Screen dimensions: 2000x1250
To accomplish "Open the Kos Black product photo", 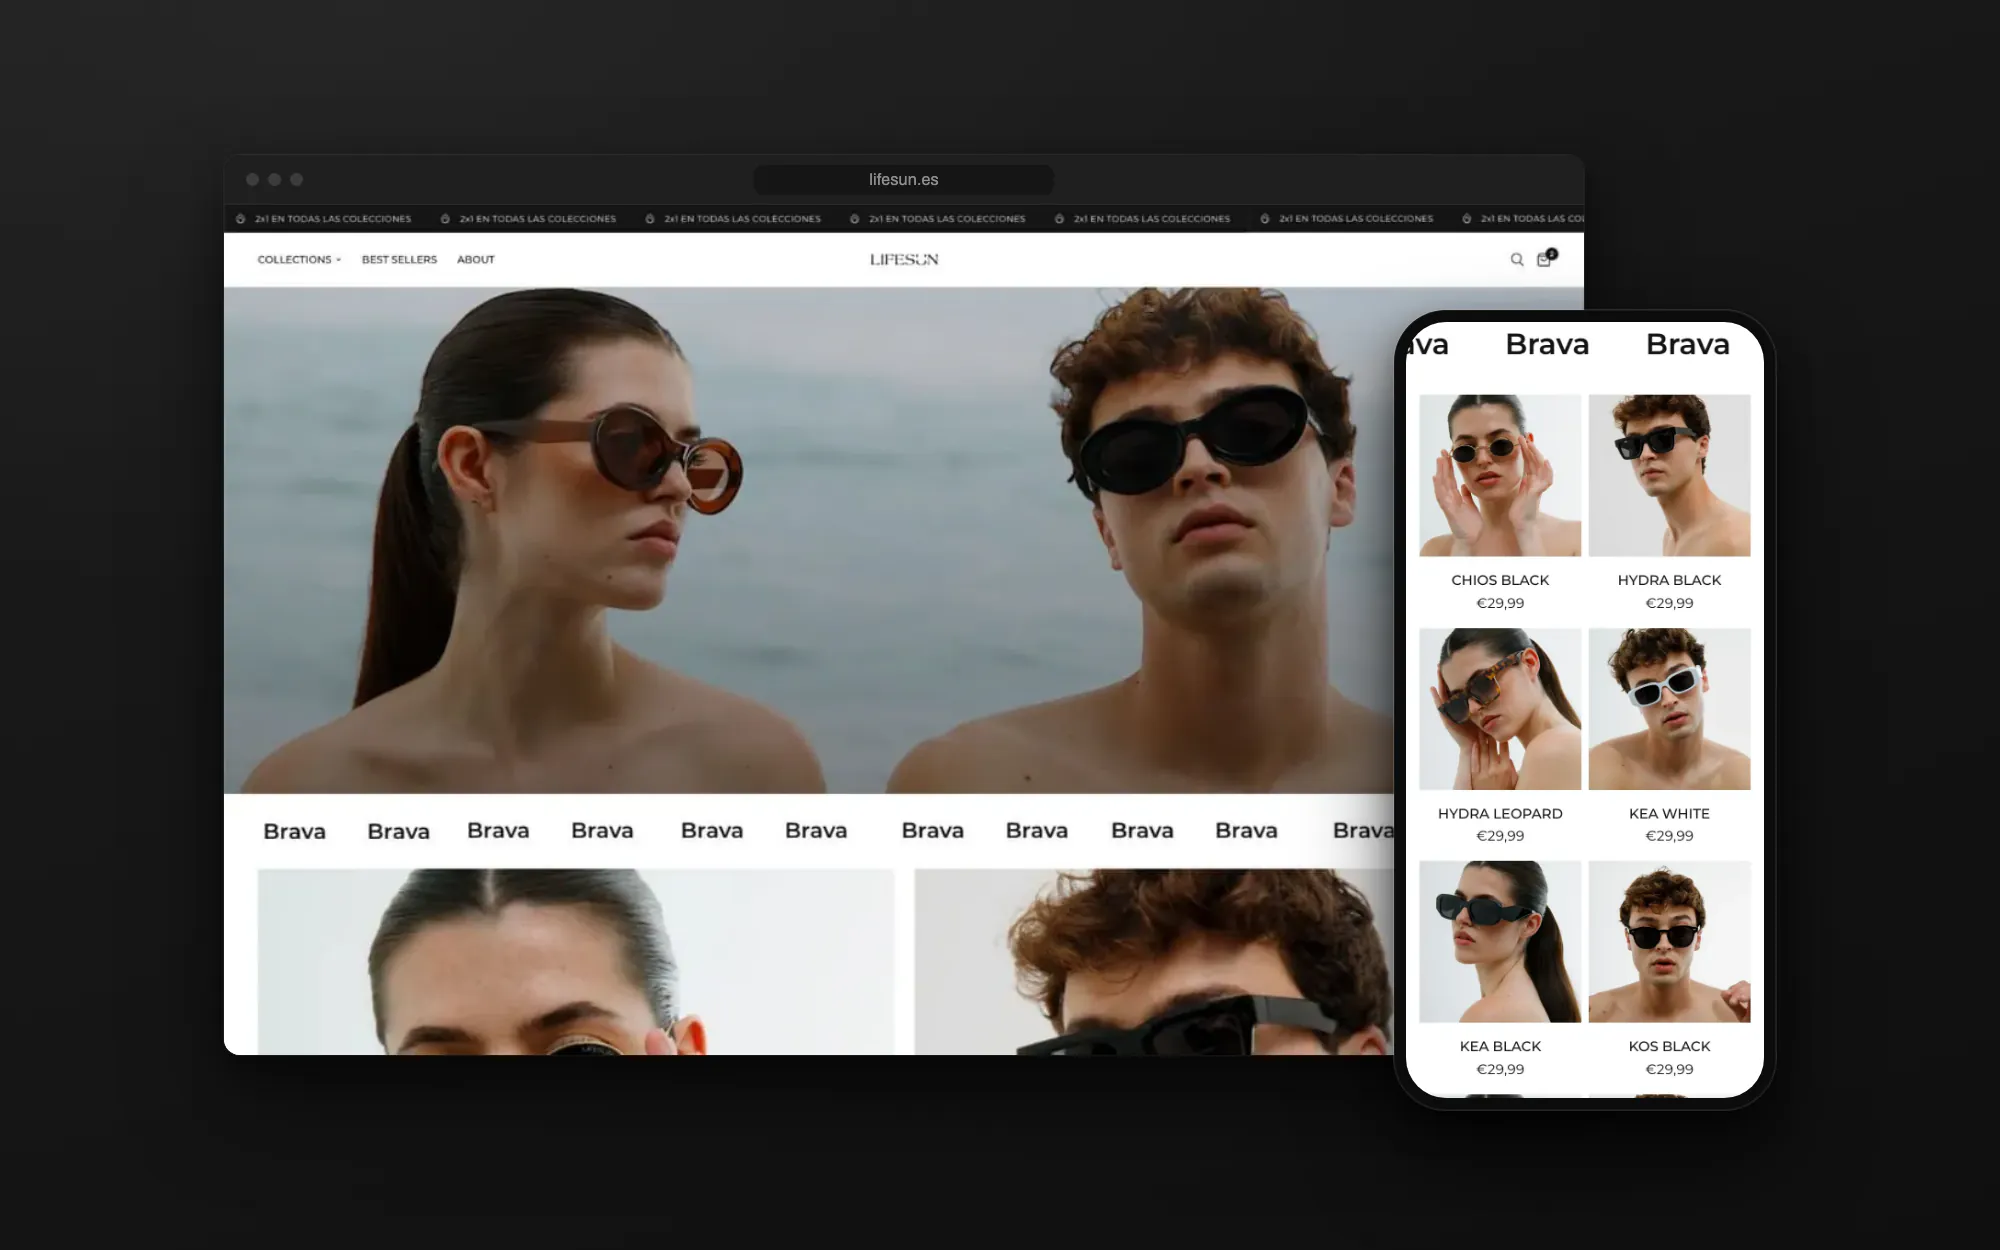I will (1669, 942).
